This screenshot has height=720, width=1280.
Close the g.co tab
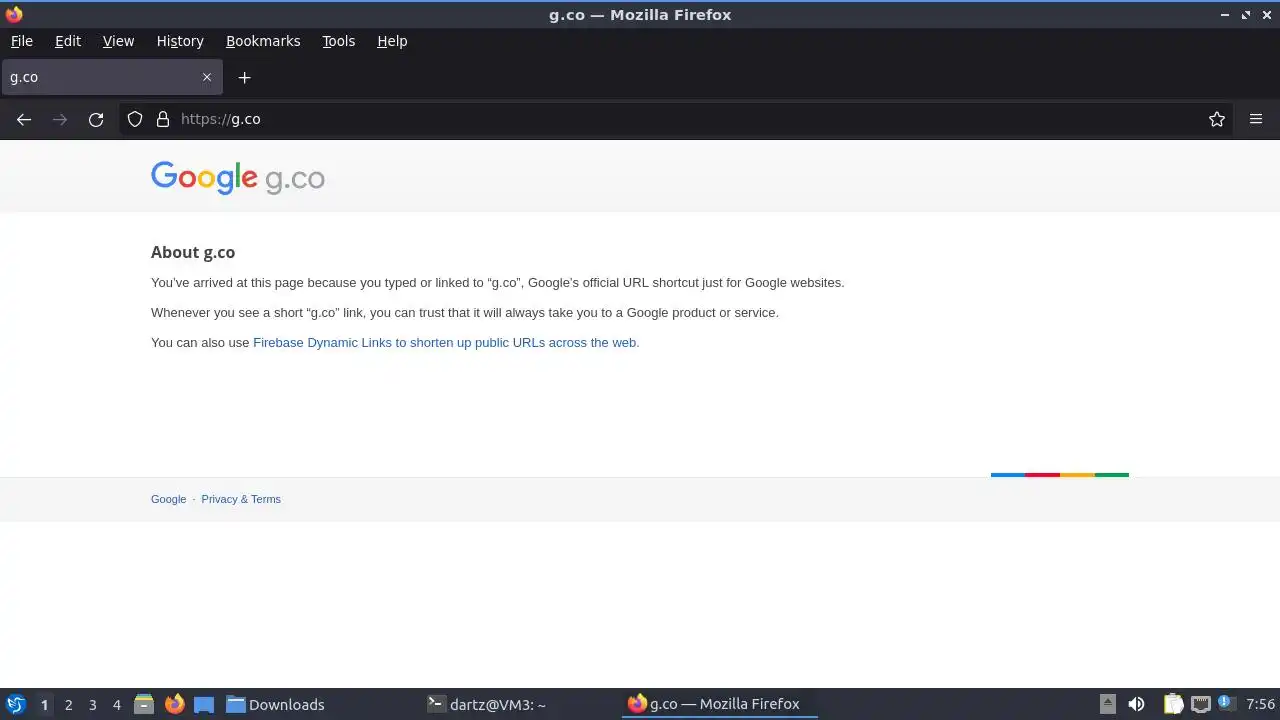(207, 77)
